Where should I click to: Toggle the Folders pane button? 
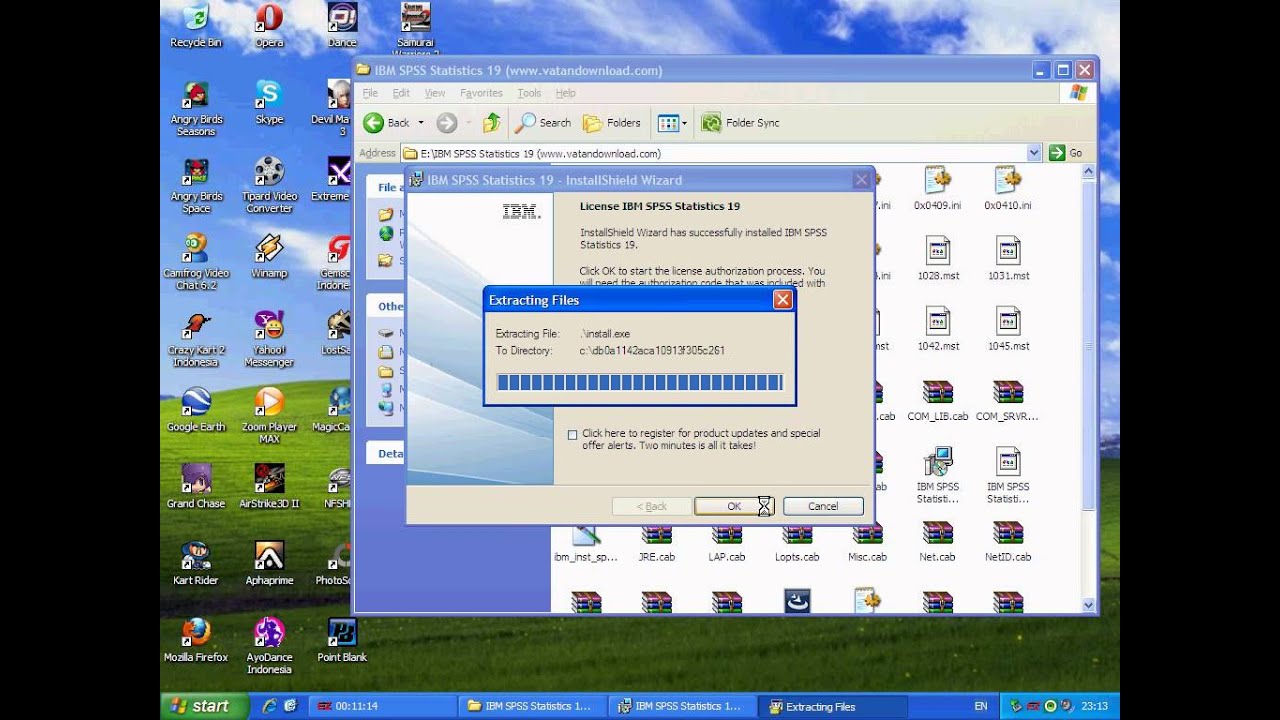coord(612,123)
